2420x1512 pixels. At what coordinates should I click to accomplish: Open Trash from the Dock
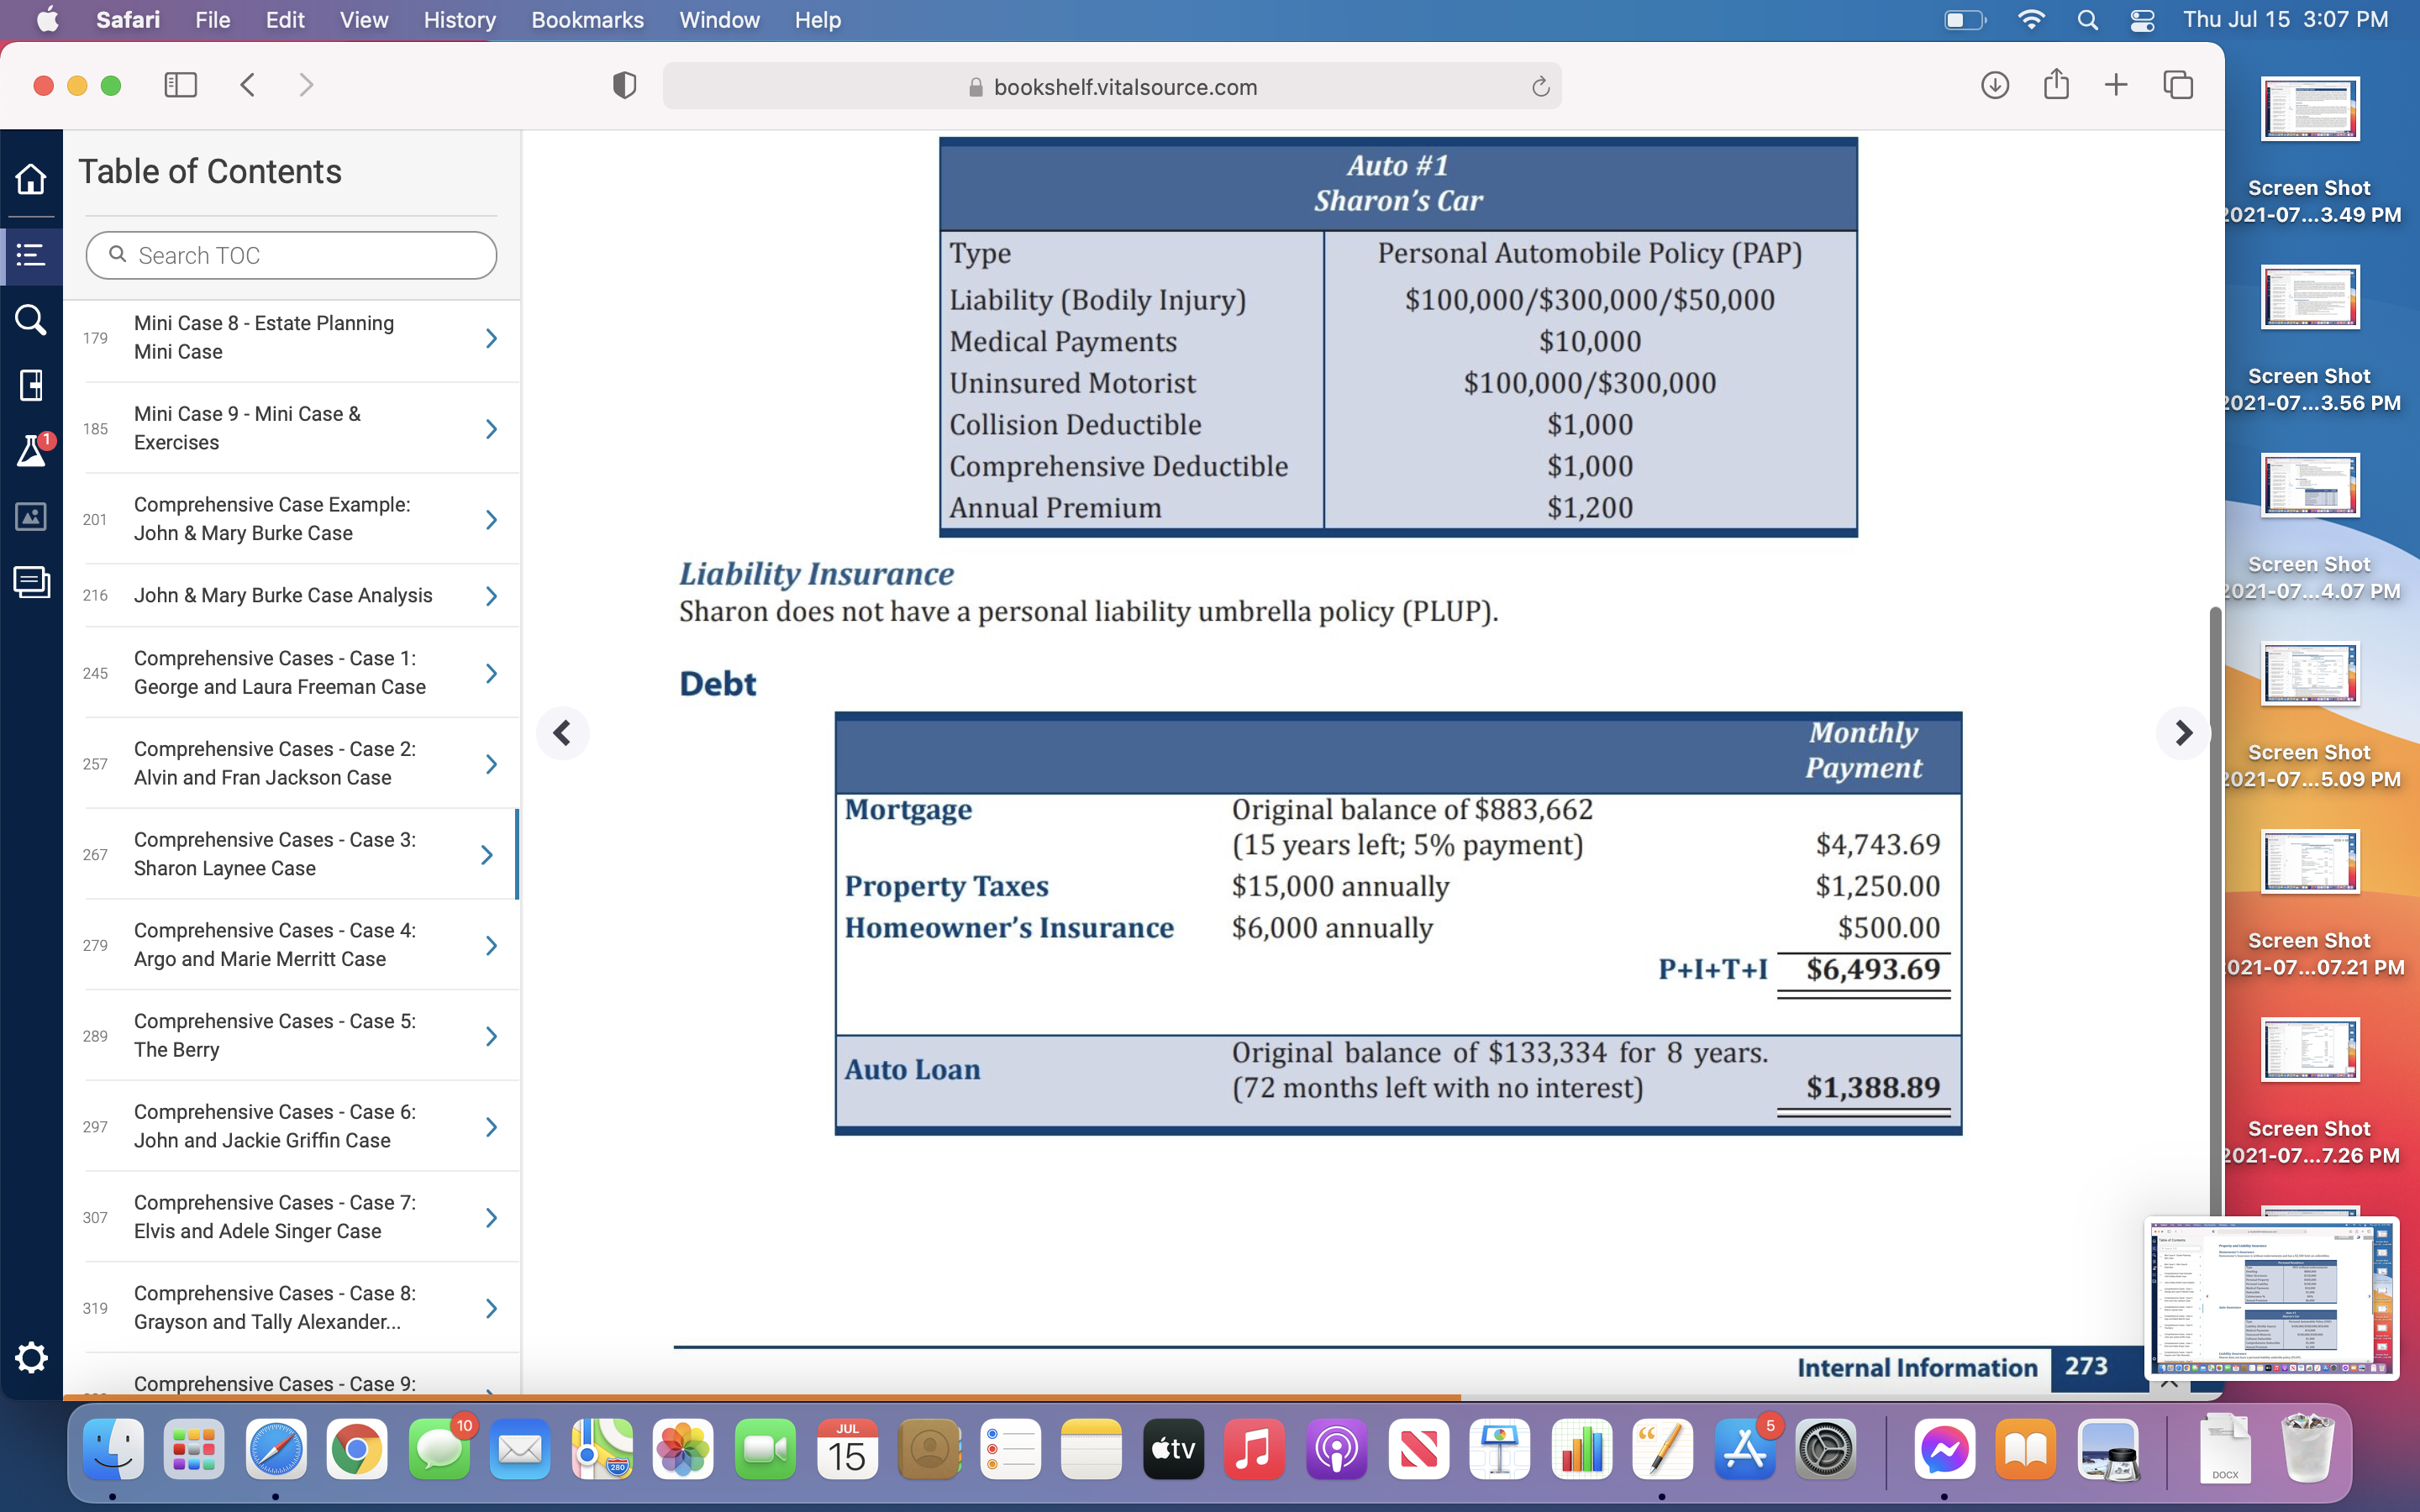[2308, 1449]
